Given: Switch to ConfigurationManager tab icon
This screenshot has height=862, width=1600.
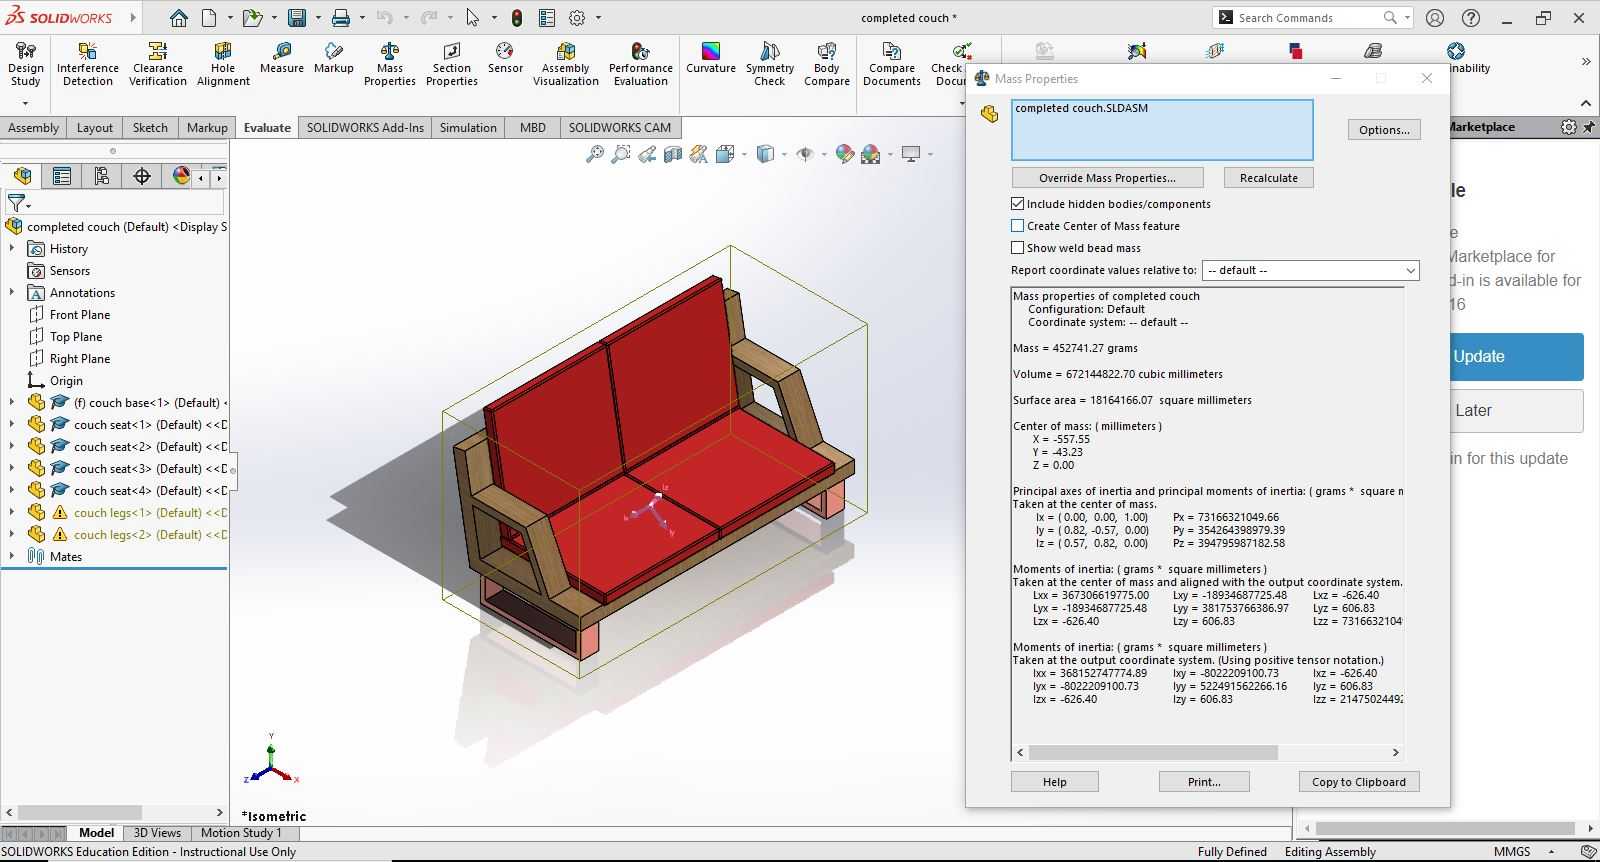Looking at the screenshot, I should (x=102, y=176).
